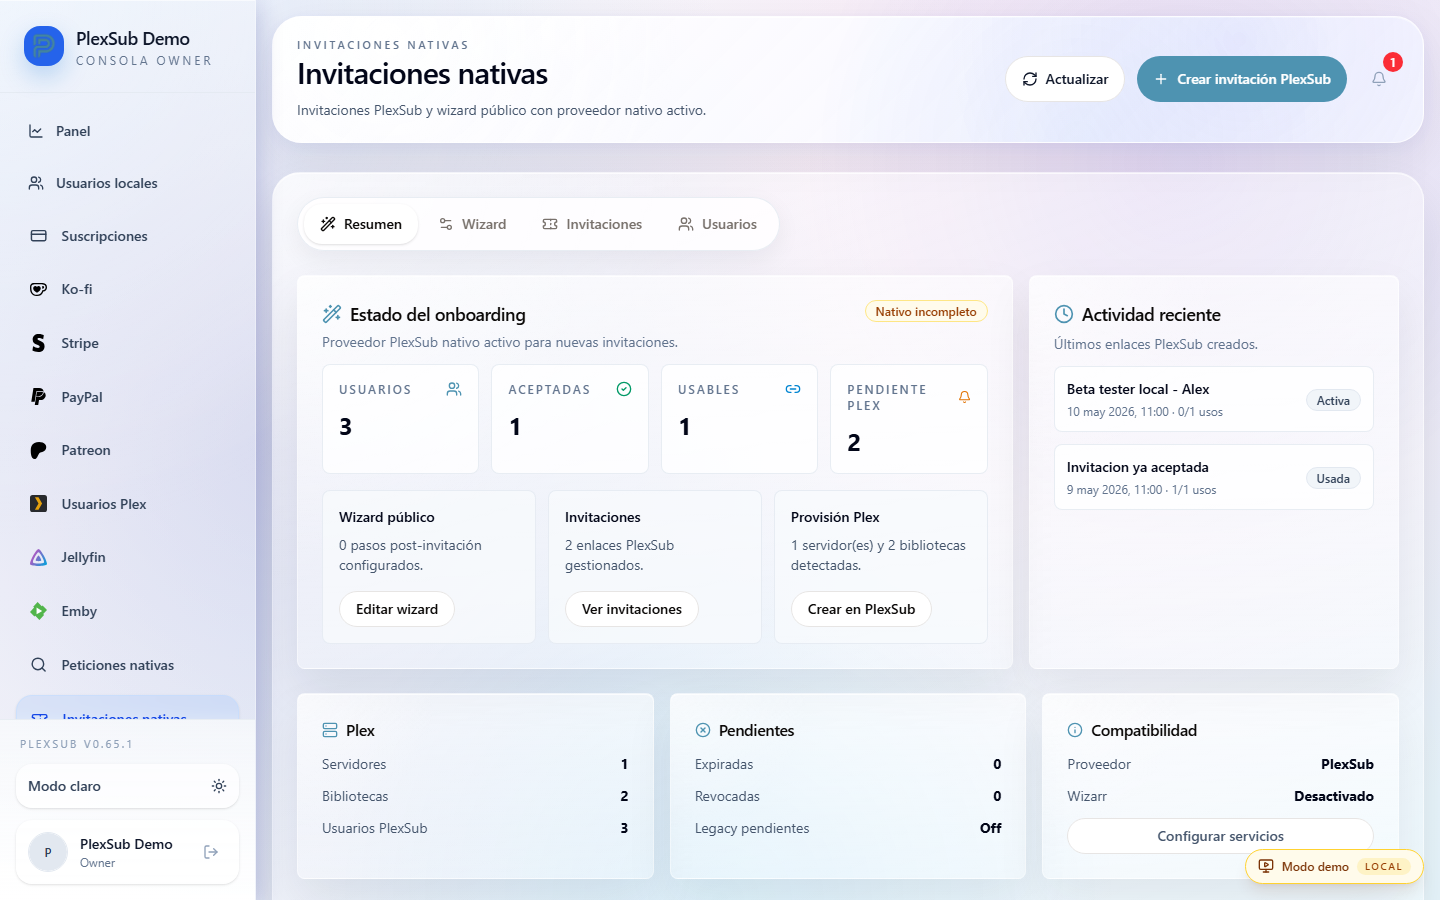Click the Nativo incompleto status badge
Viewport: 1440px width, 900px height.
click(x=926, y=312)
